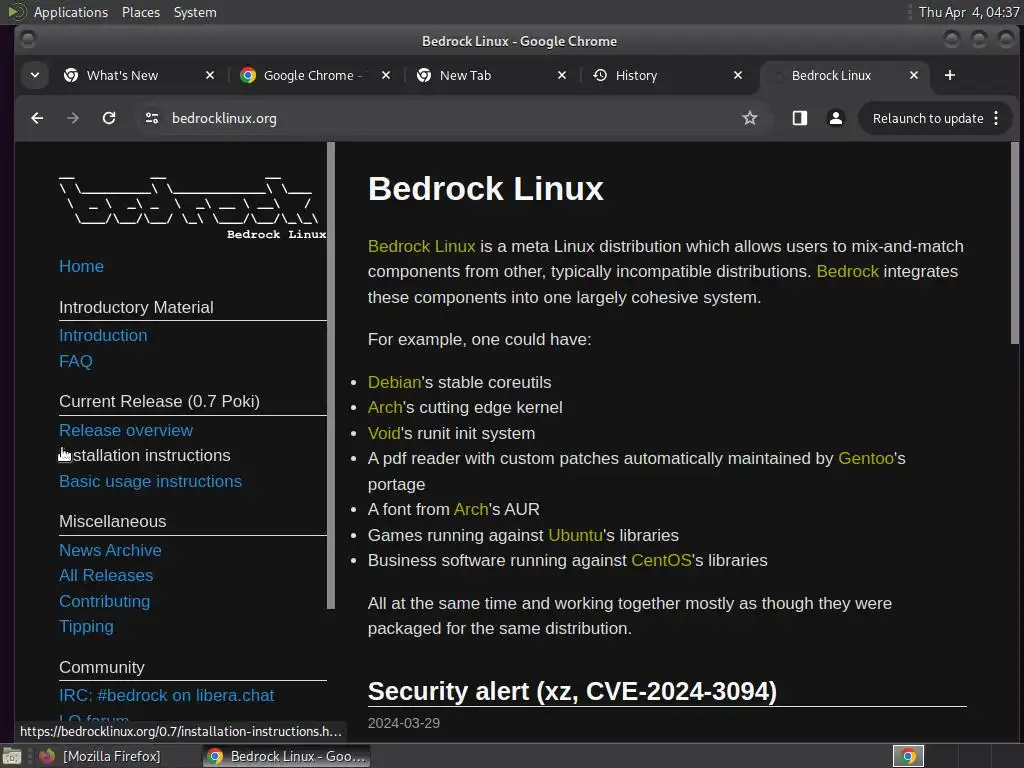Reload the Bedrock Linux page
1024x768 pixels.
(109, 118)
